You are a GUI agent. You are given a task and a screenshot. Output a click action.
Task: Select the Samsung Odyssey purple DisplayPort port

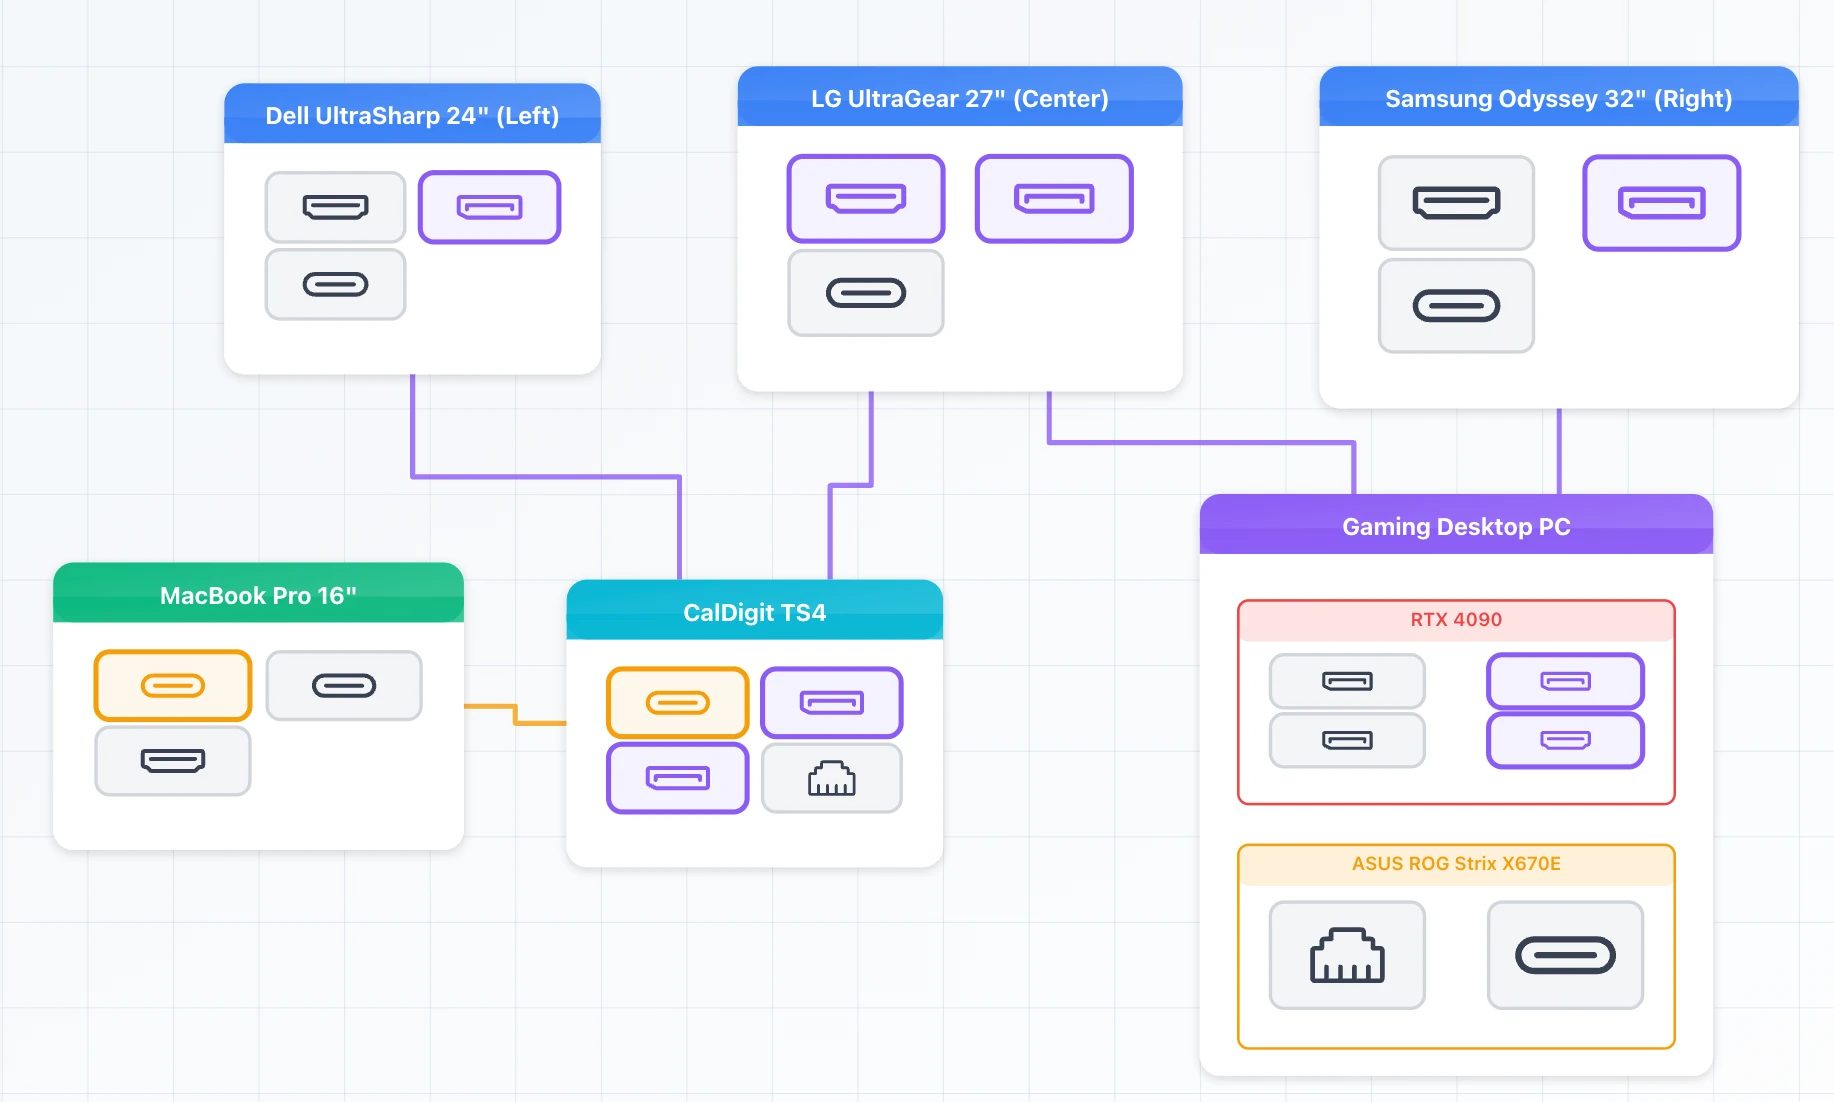click(1662, 203)
